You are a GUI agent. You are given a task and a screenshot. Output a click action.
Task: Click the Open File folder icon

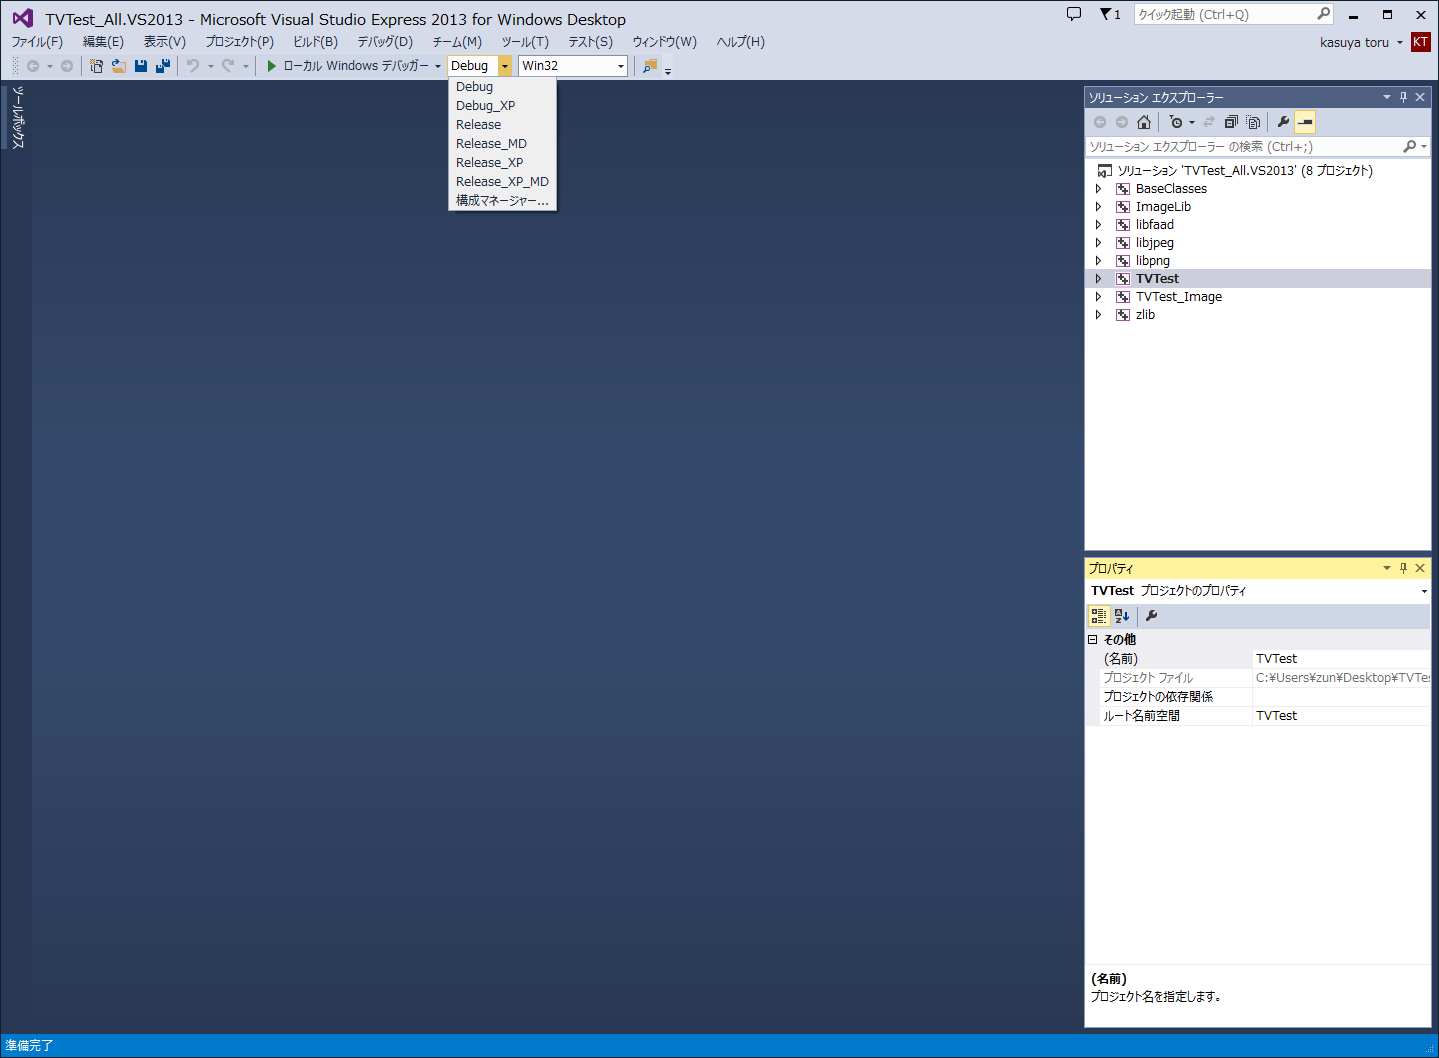click(x=118, y=66)
